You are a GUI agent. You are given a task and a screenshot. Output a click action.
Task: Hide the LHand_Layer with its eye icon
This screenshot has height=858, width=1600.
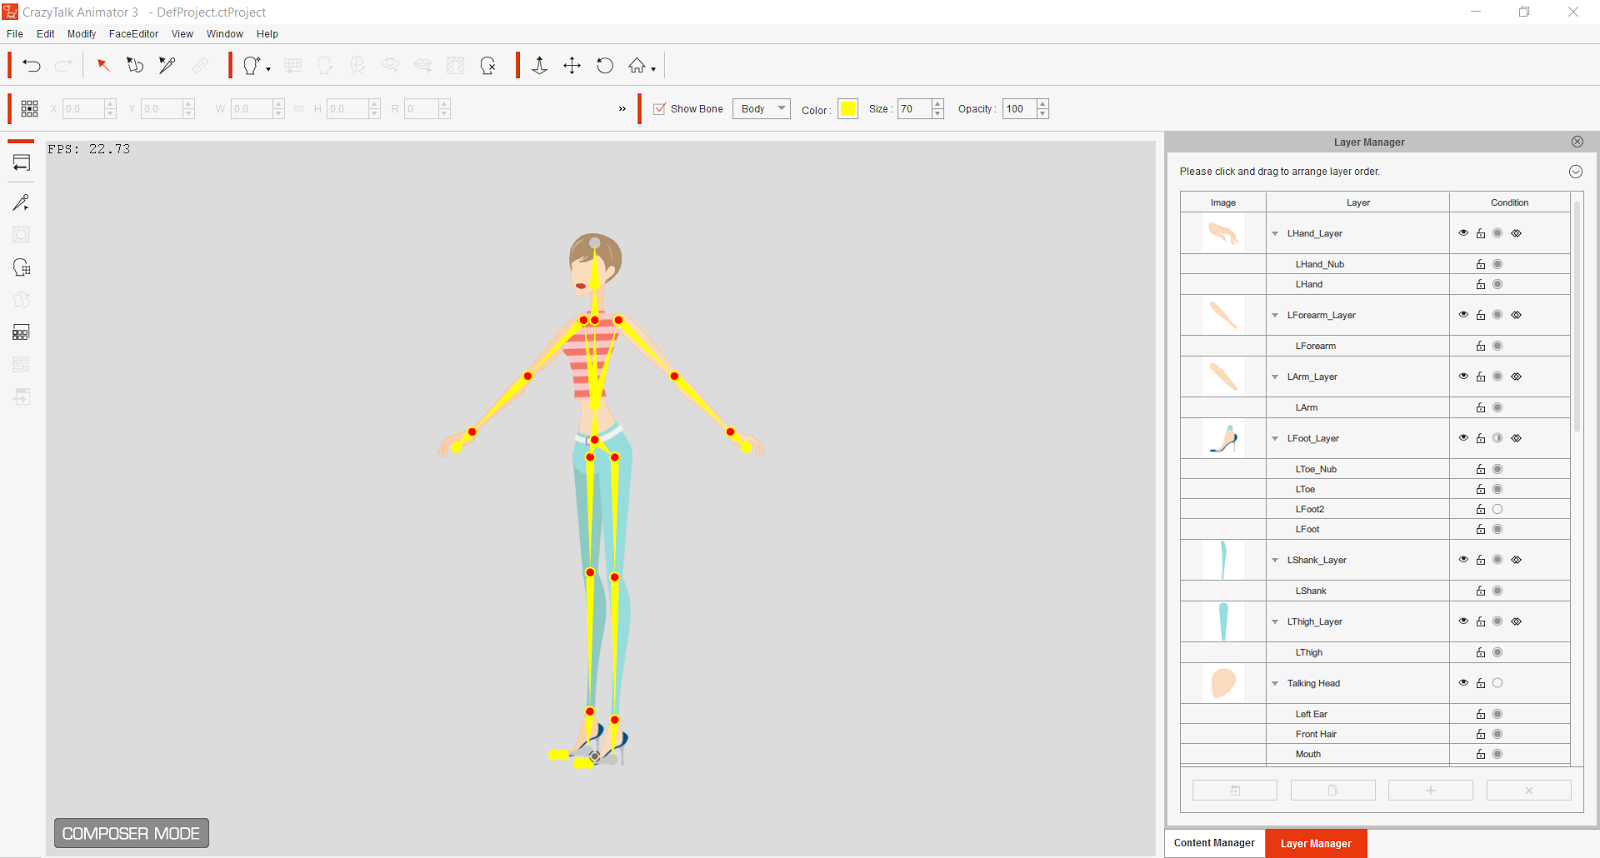point(1463,233)
